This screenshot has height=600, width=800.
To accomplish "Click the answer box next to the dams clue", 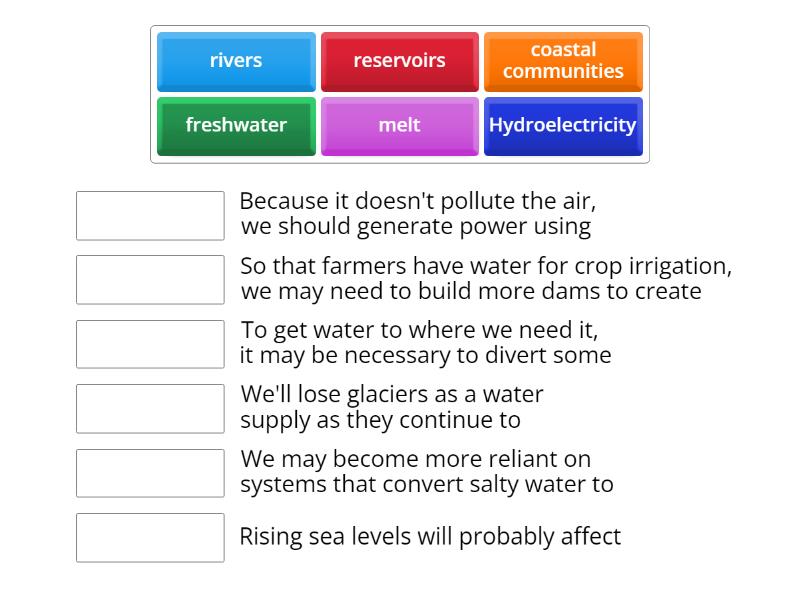I will click(149, 279).
